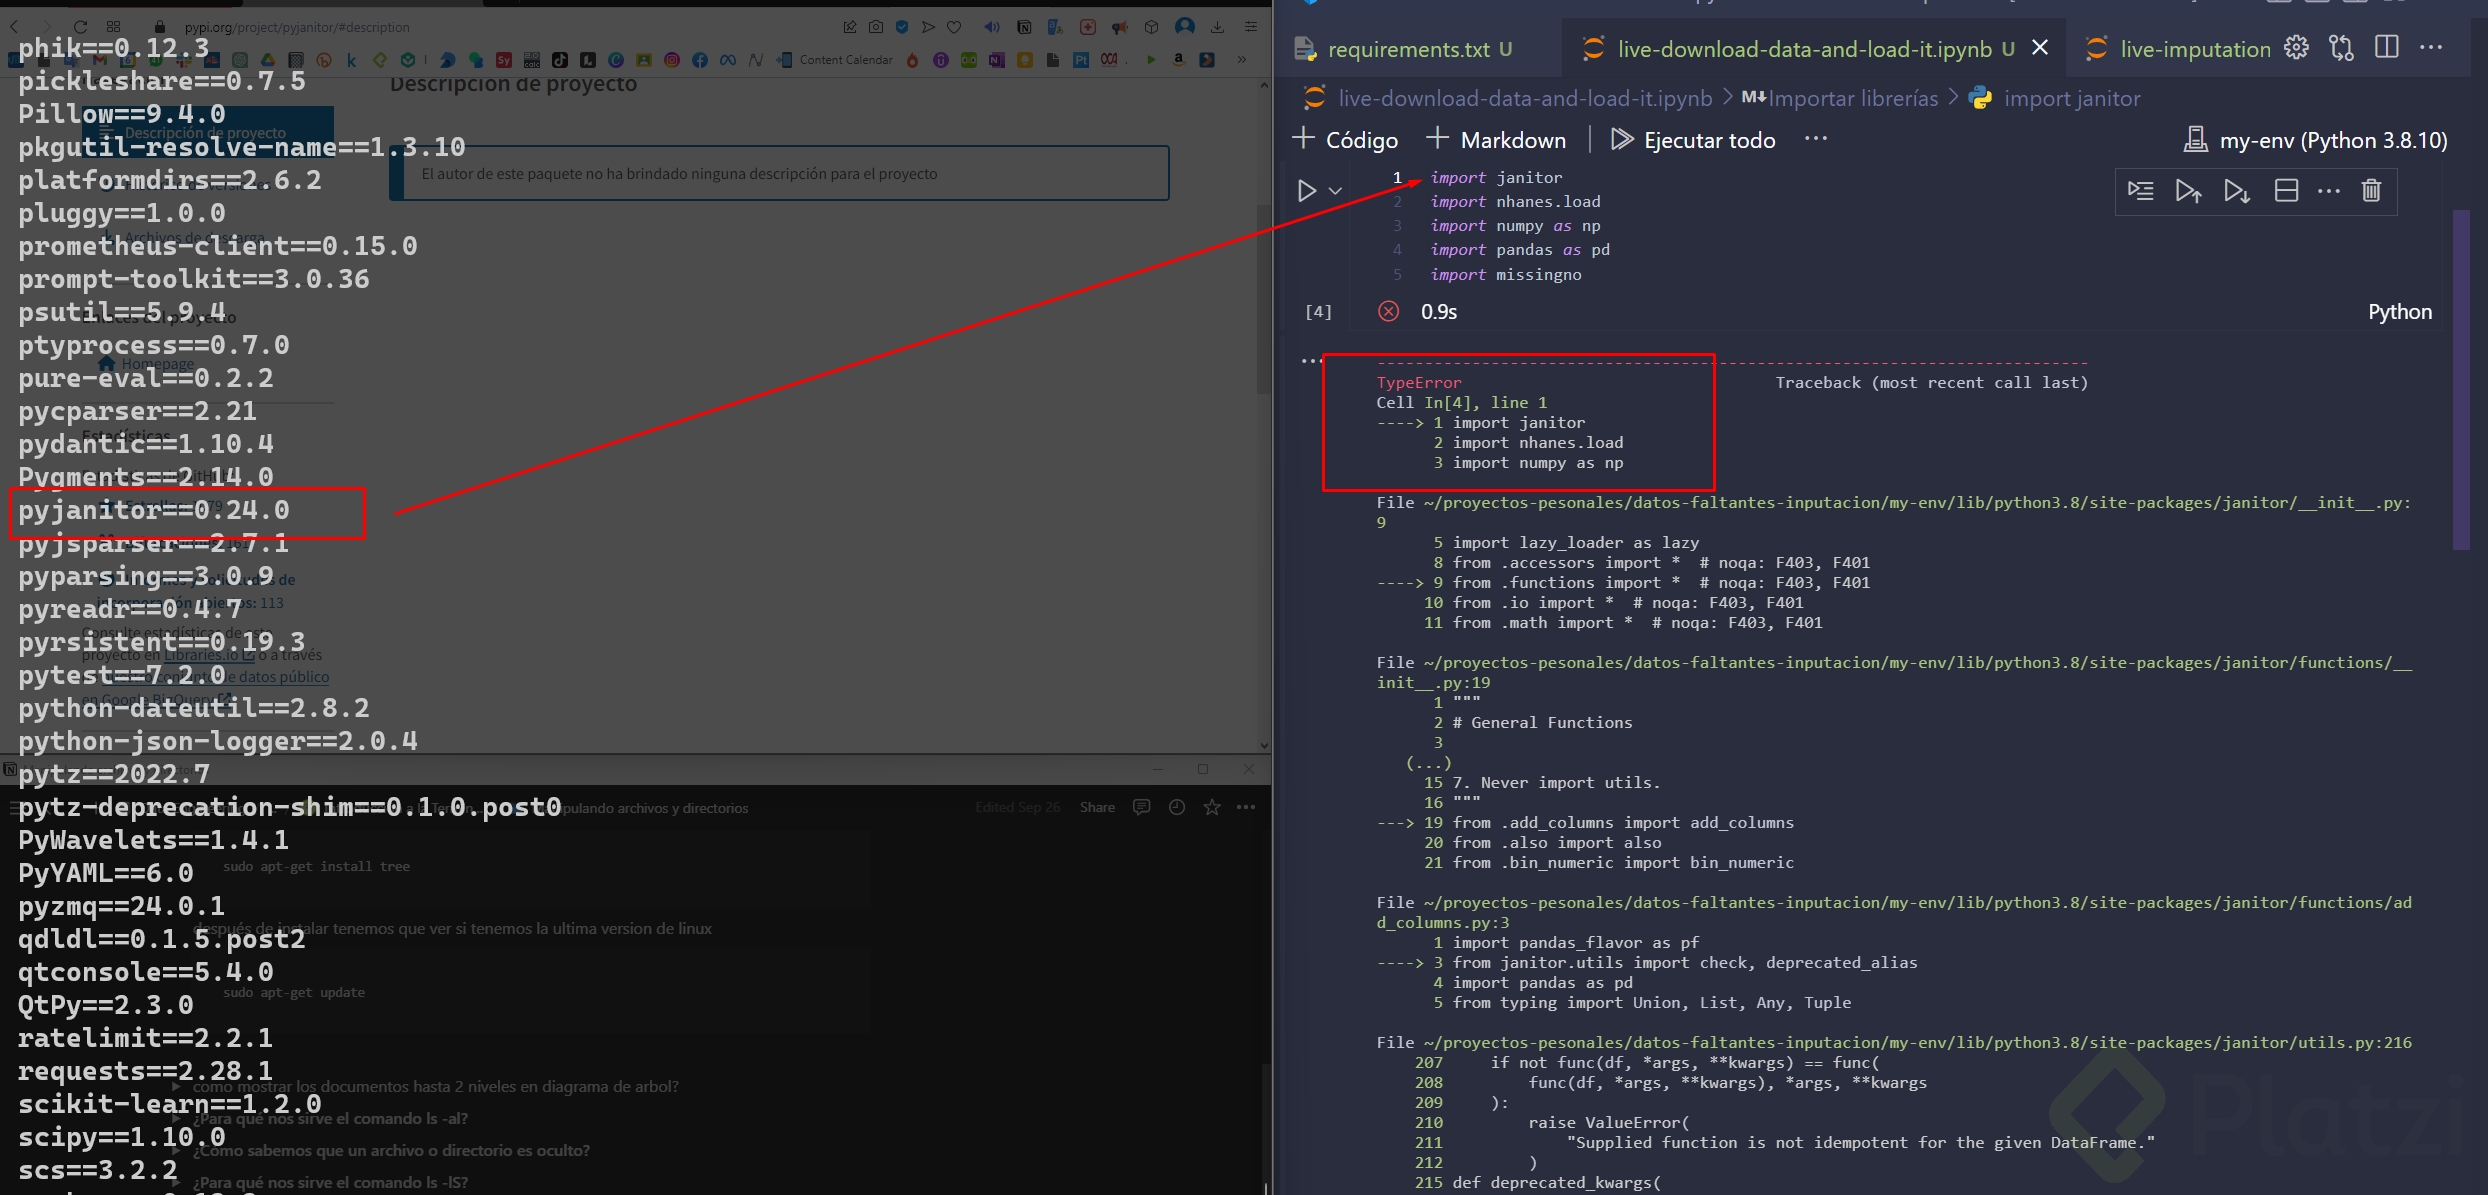Open notebook settings gear icon

[2296, 47]
